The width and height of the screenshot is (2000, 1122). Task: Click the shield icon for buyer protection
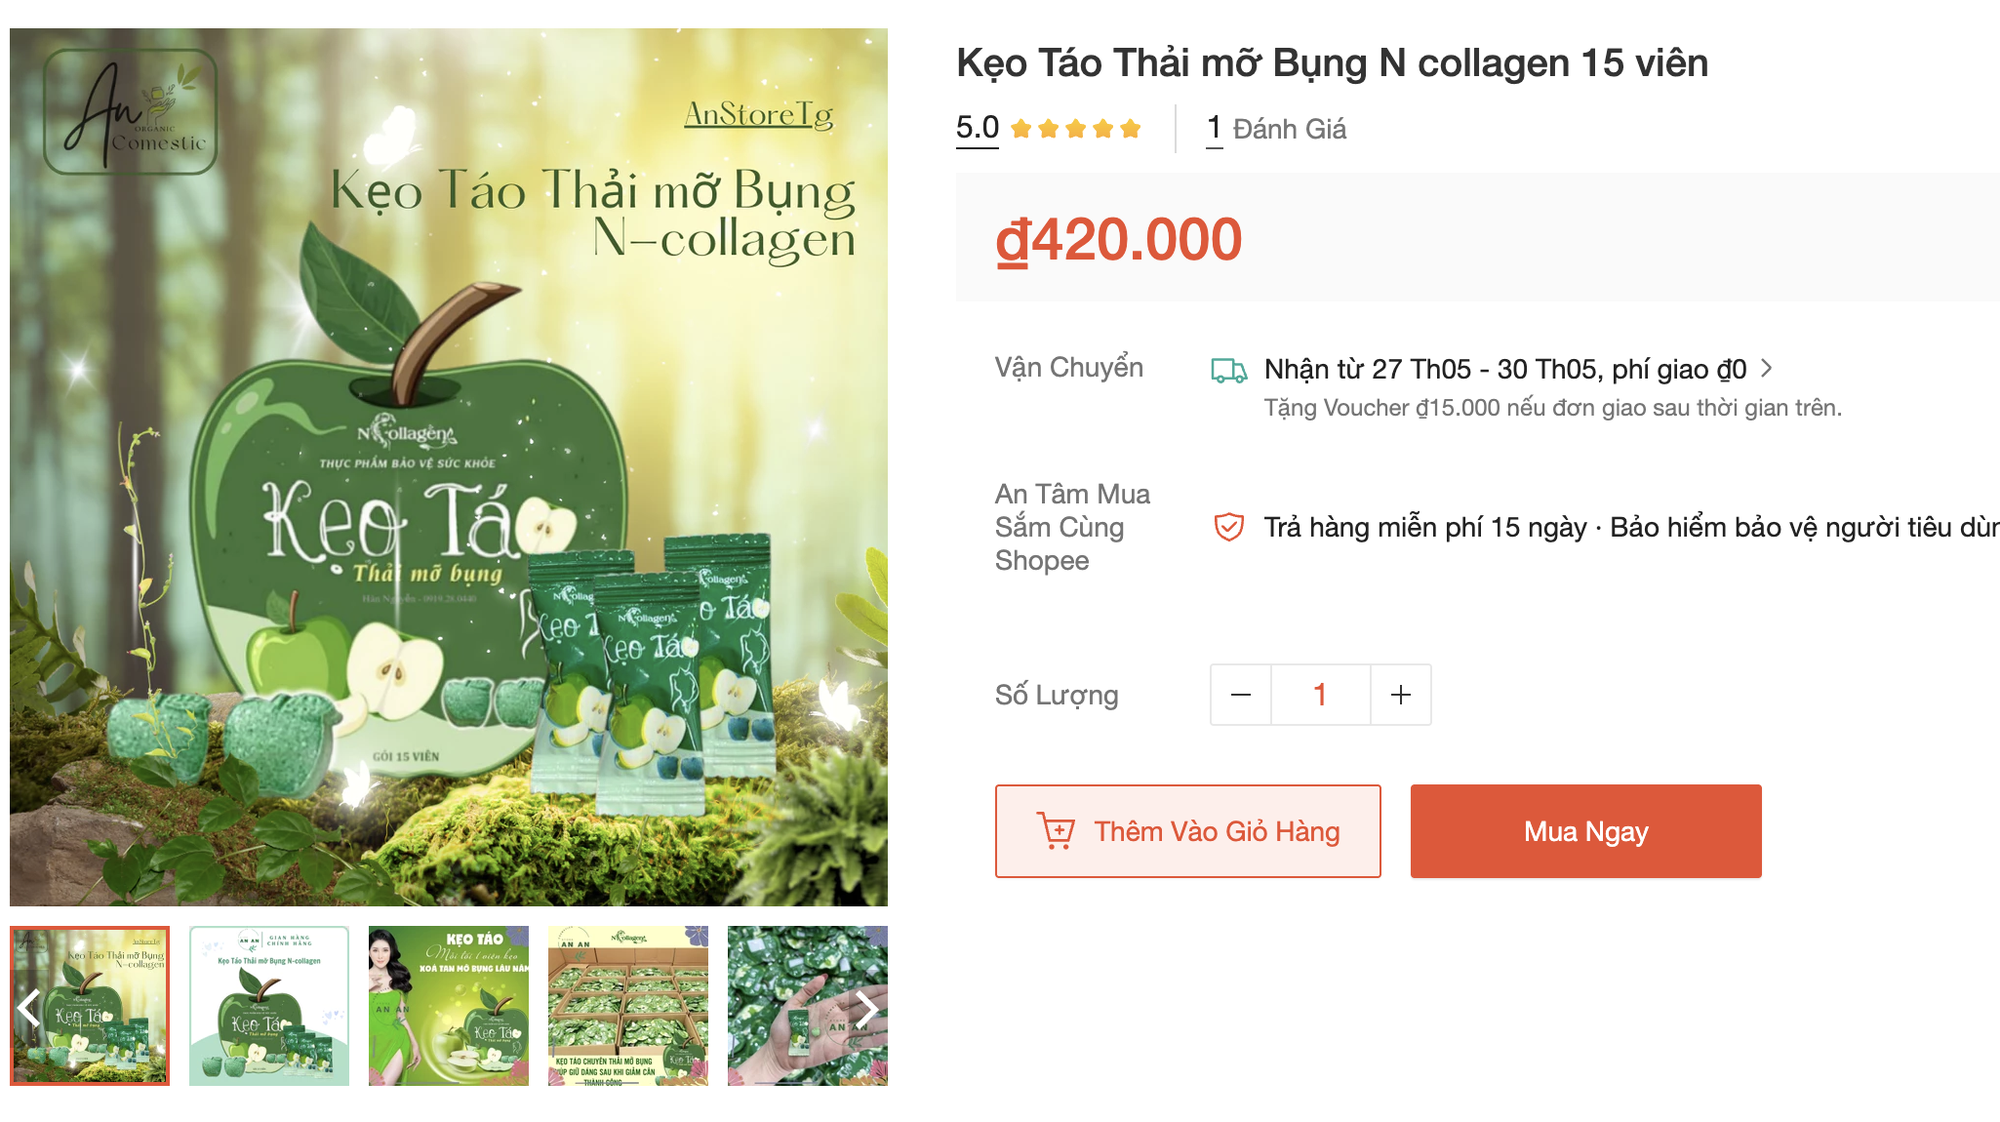tap(1228, 527)
